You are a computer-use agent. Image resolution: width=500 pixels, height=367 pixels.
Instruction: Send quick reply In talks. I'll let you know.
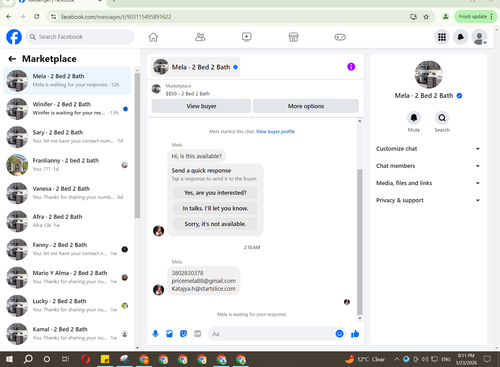(215, 208)
